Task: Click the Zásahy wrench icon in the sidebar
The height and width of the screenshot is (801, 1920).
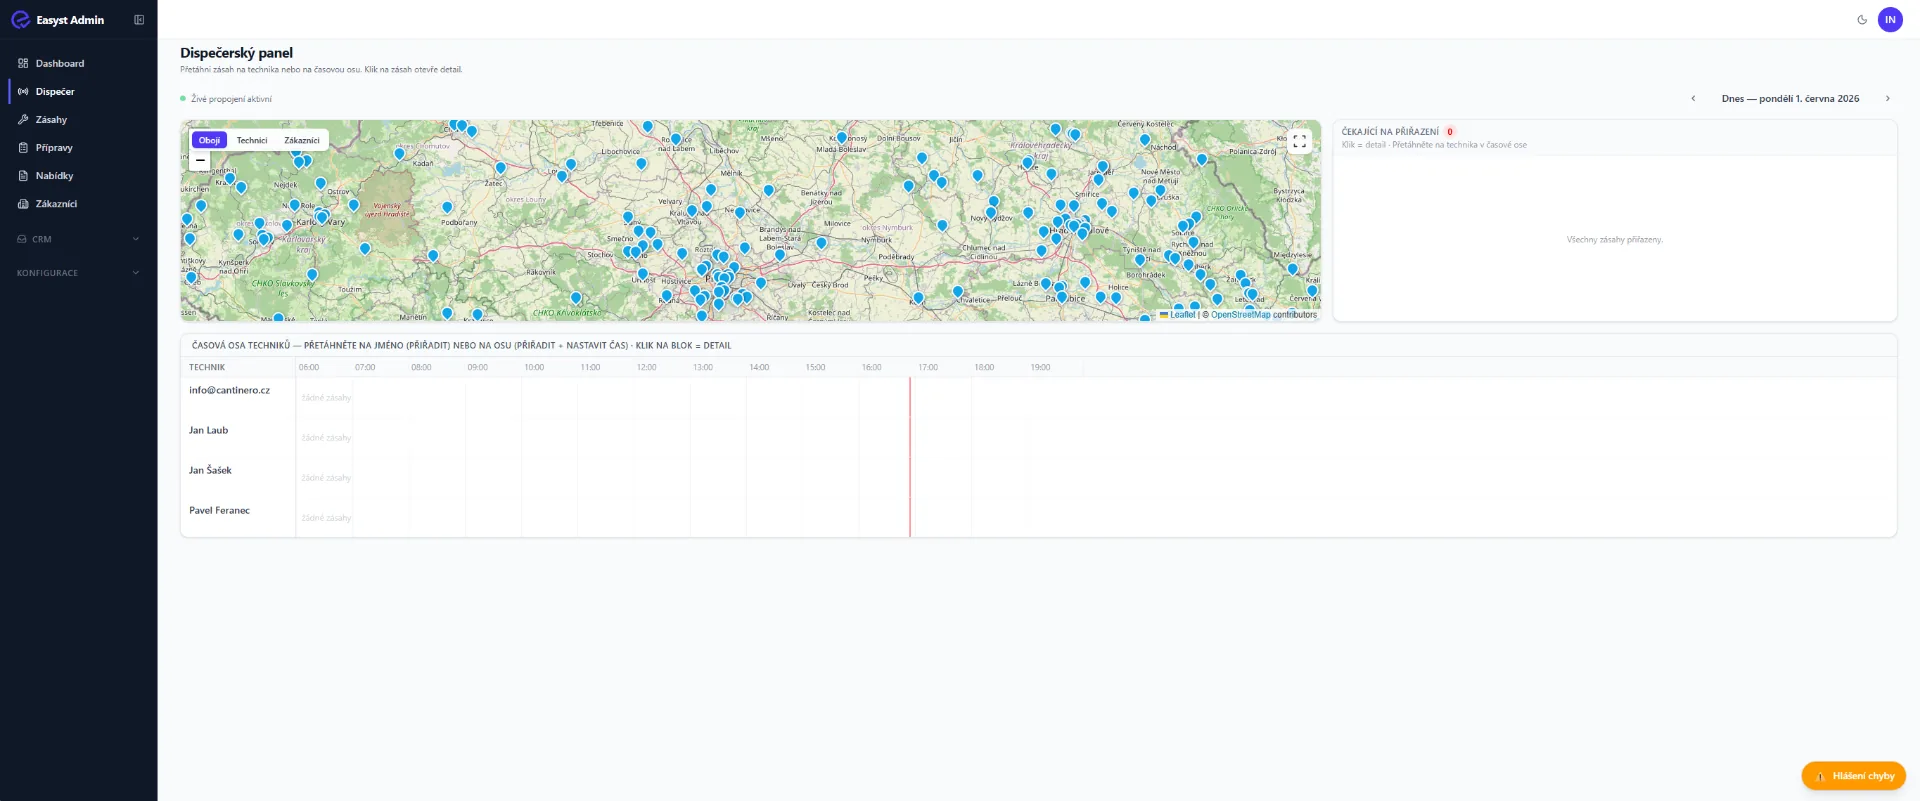Action: click(23, 119)
